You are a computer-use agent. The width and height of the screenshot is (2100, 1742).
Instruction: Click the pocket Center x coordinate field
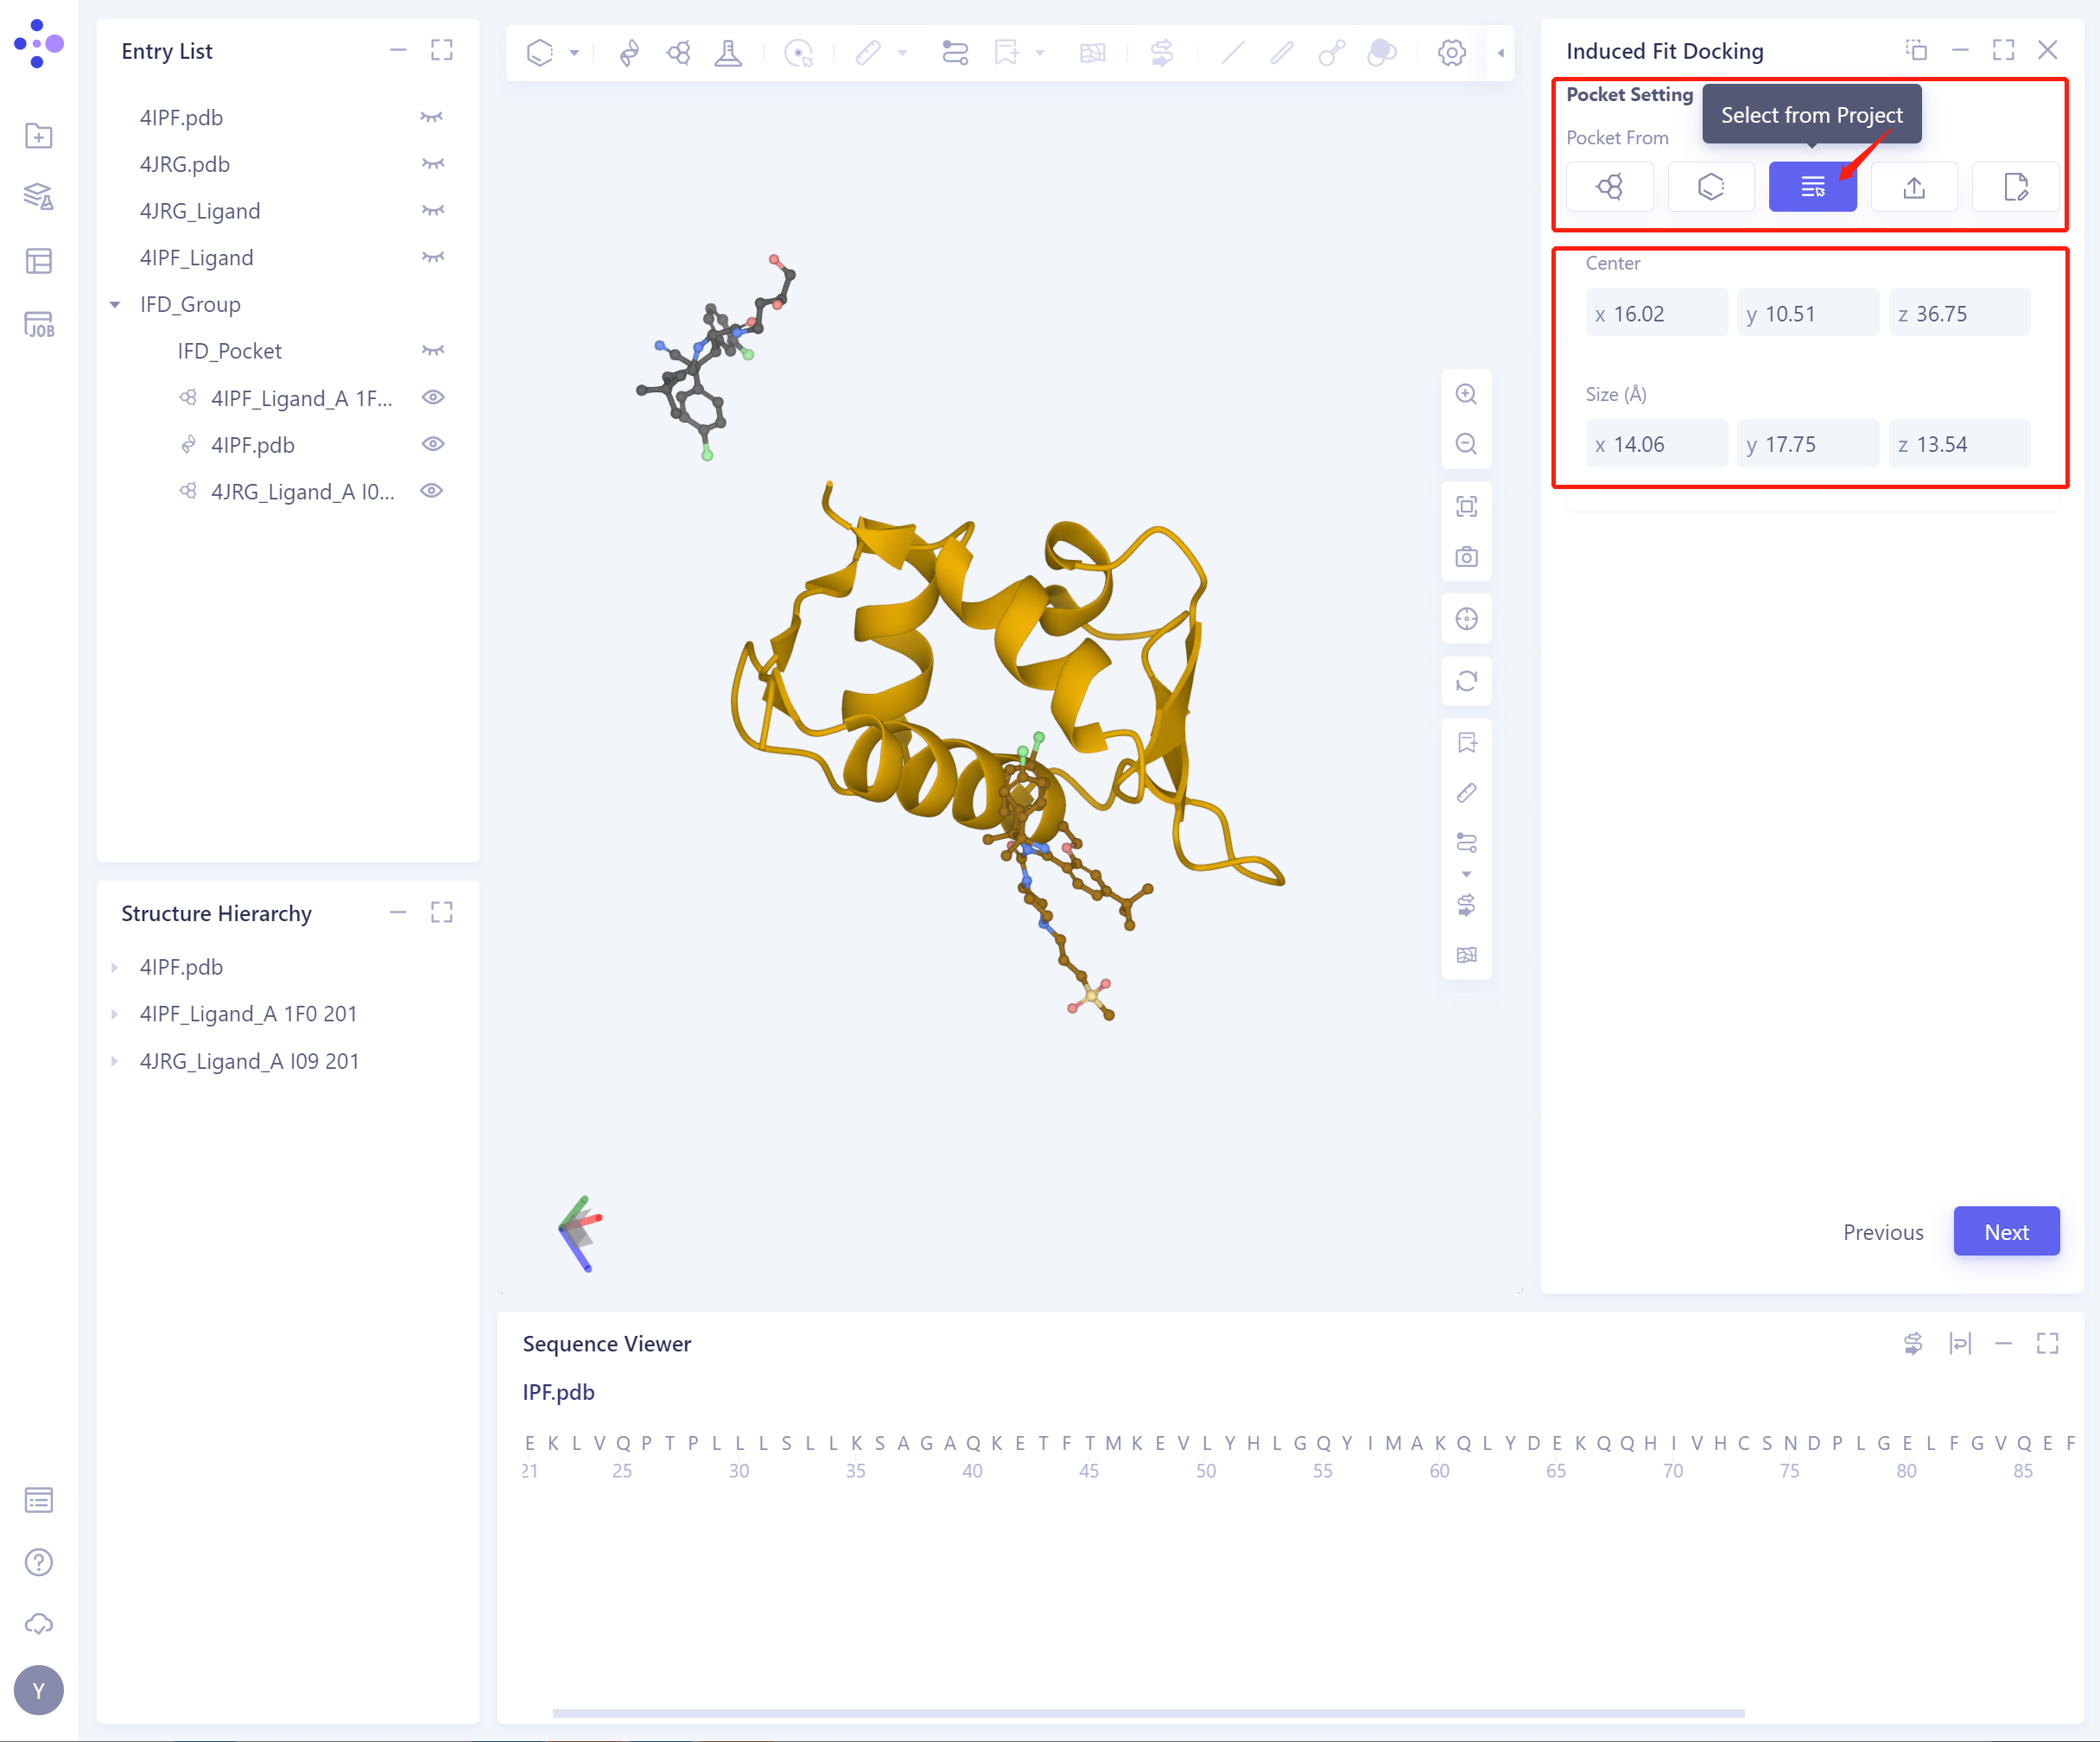click(1656, 312)
